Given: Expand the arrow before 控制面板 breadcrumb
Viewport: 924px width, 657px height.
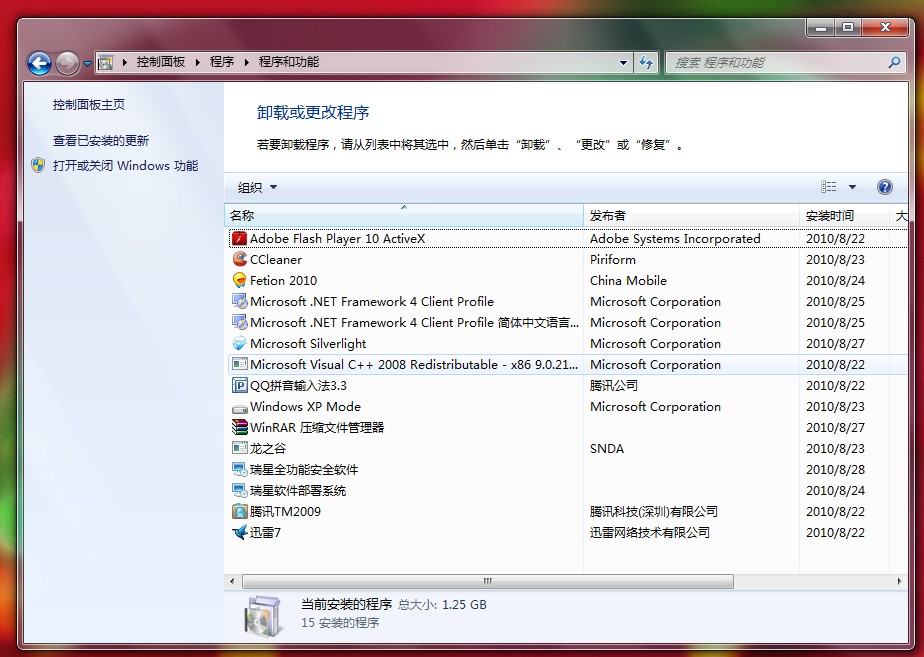Looking at the screenshot, I should [124, 62].
